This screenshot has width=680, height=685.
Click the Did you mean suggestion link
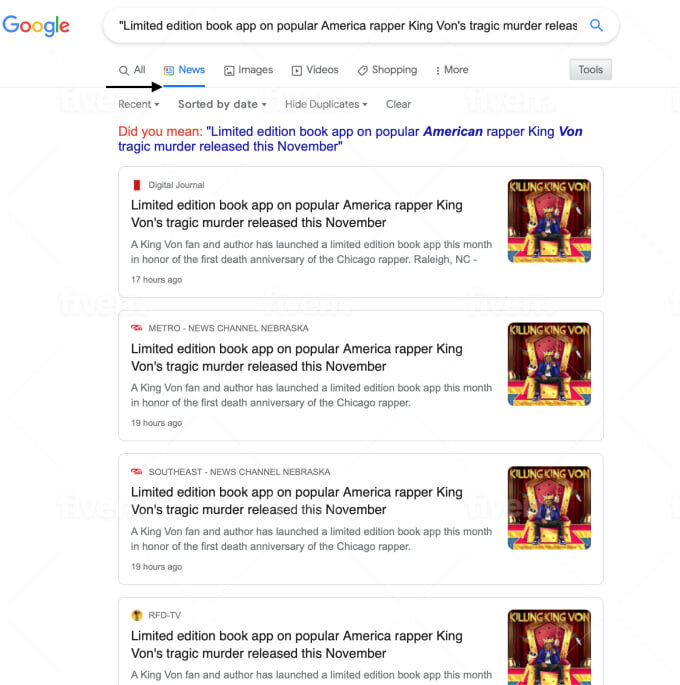[350, 139]
